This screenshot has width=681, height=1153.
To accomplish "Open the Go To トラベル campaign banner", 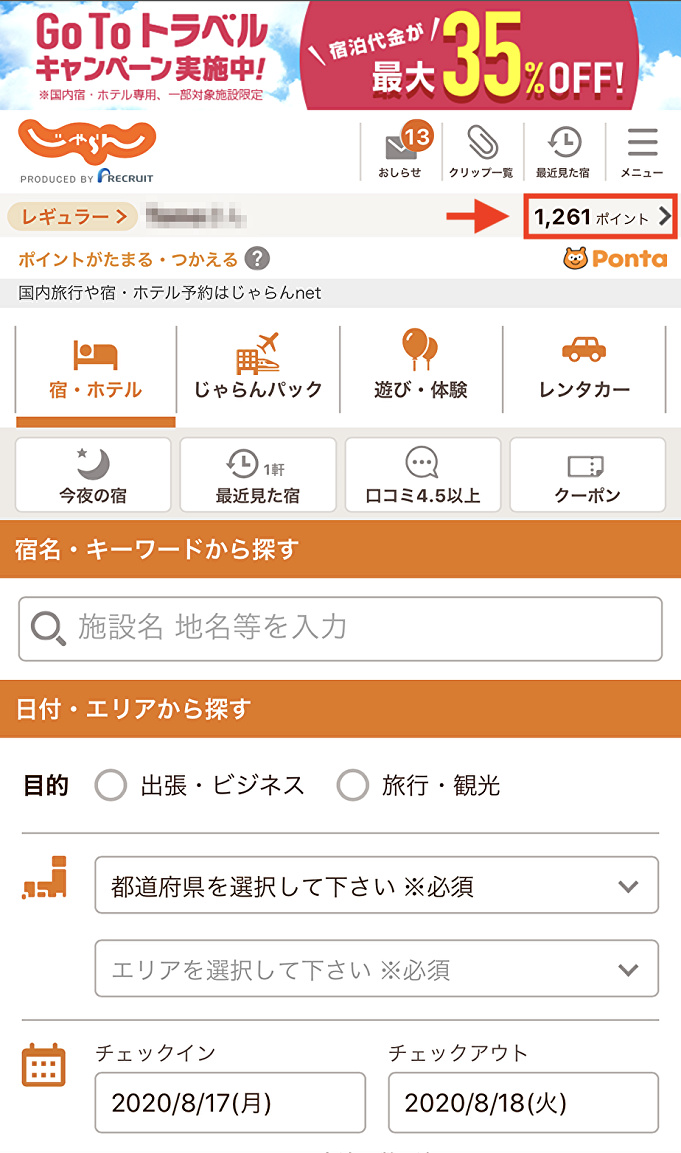I will click(x=340, y=55).
